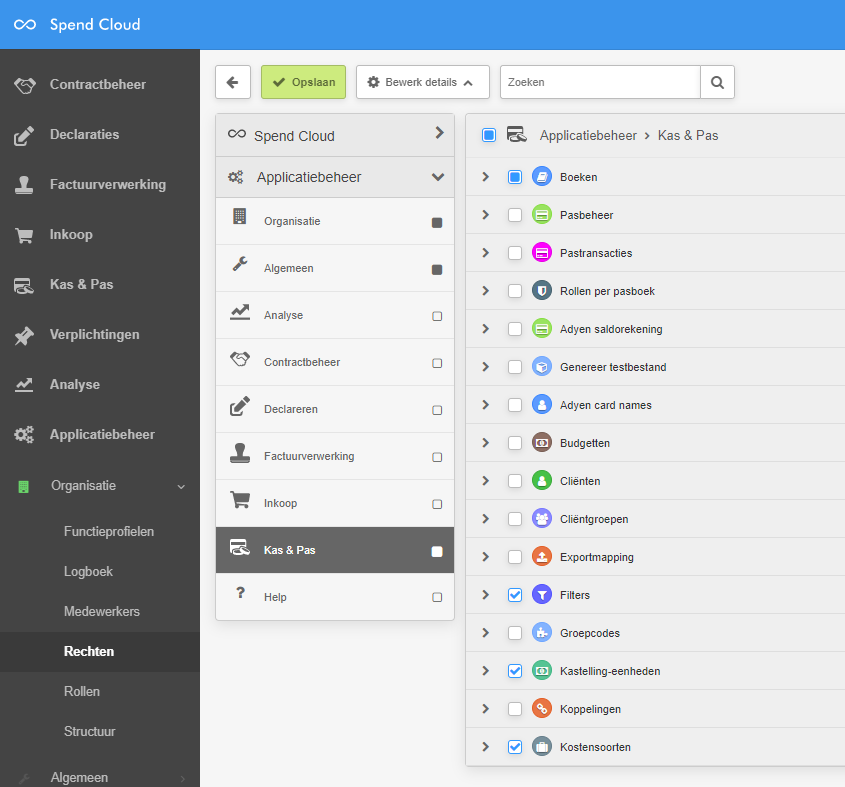Click the pushpin icon beside sidebar Verplichtingen
This screenshot has width=845, height=787.
[24, 335]
